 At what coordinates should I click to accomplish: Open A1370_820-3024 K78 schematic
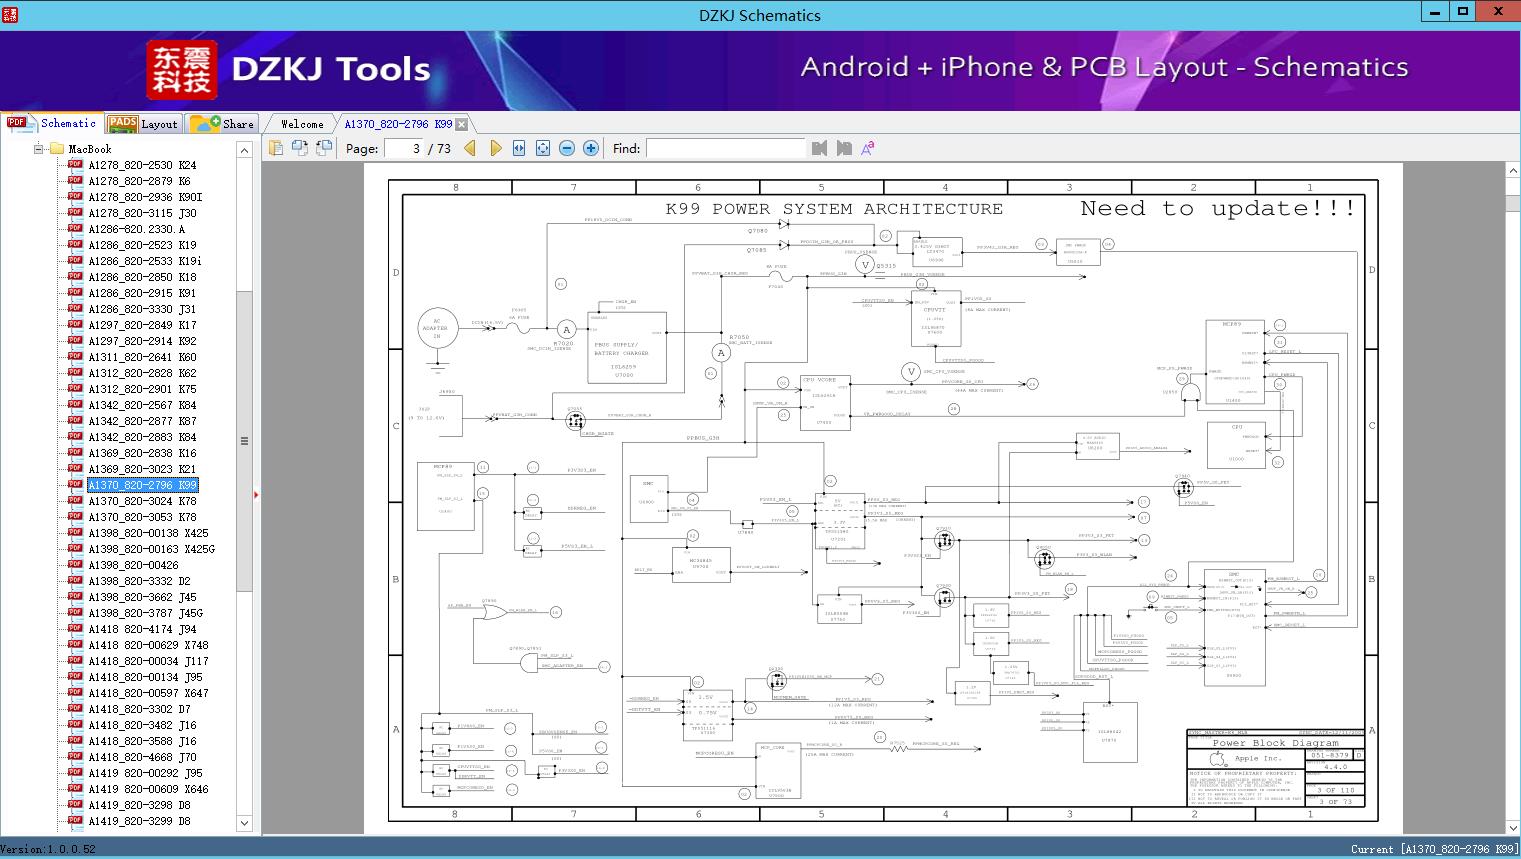click(x=142, y=501)
